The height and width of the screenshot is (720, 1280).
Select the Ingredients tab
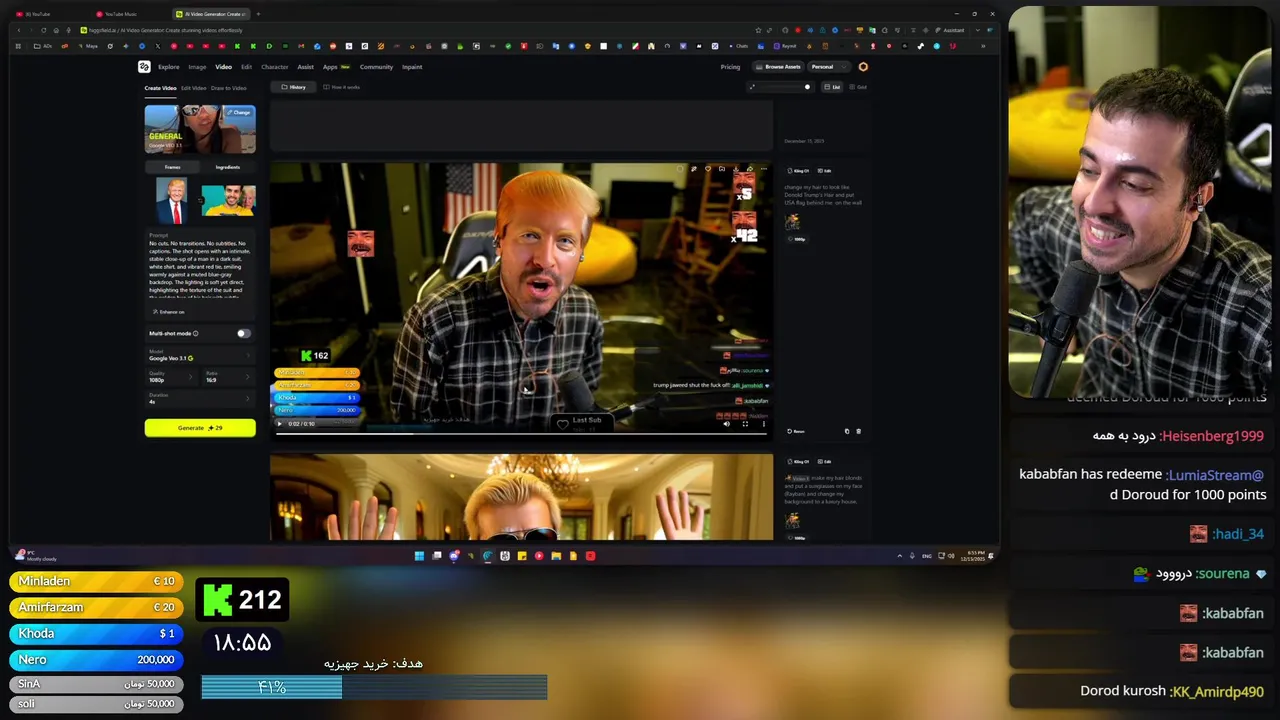pos(227,167)
